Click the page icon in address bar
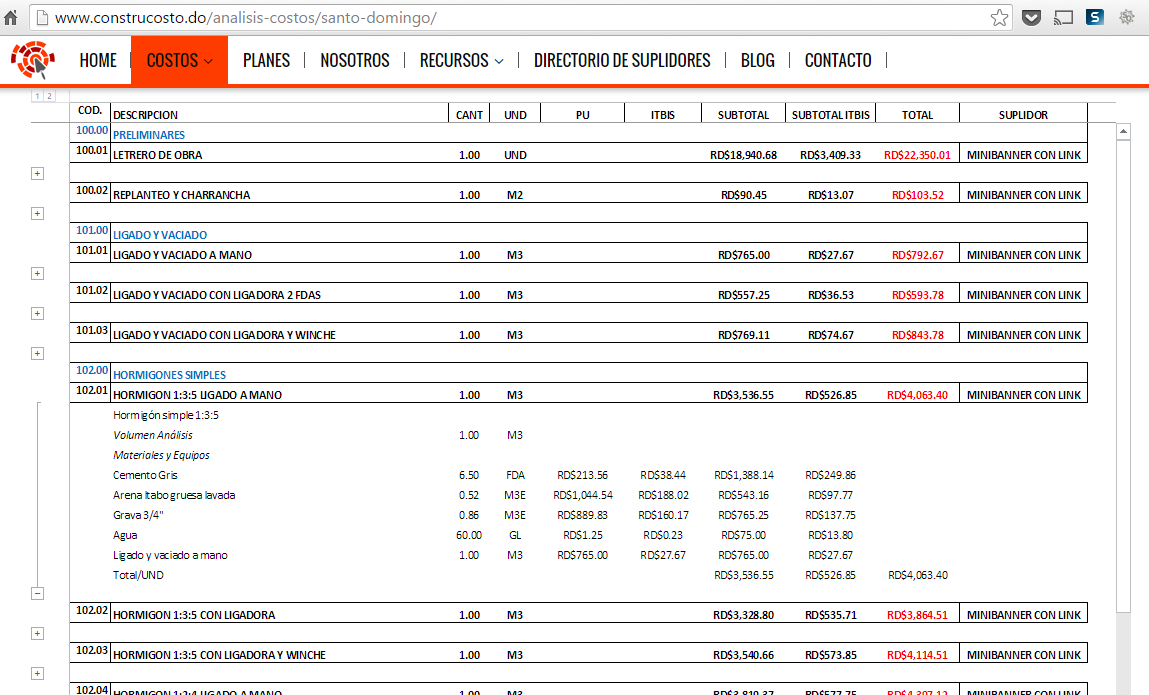1149x695 pixels. point(43,18)
